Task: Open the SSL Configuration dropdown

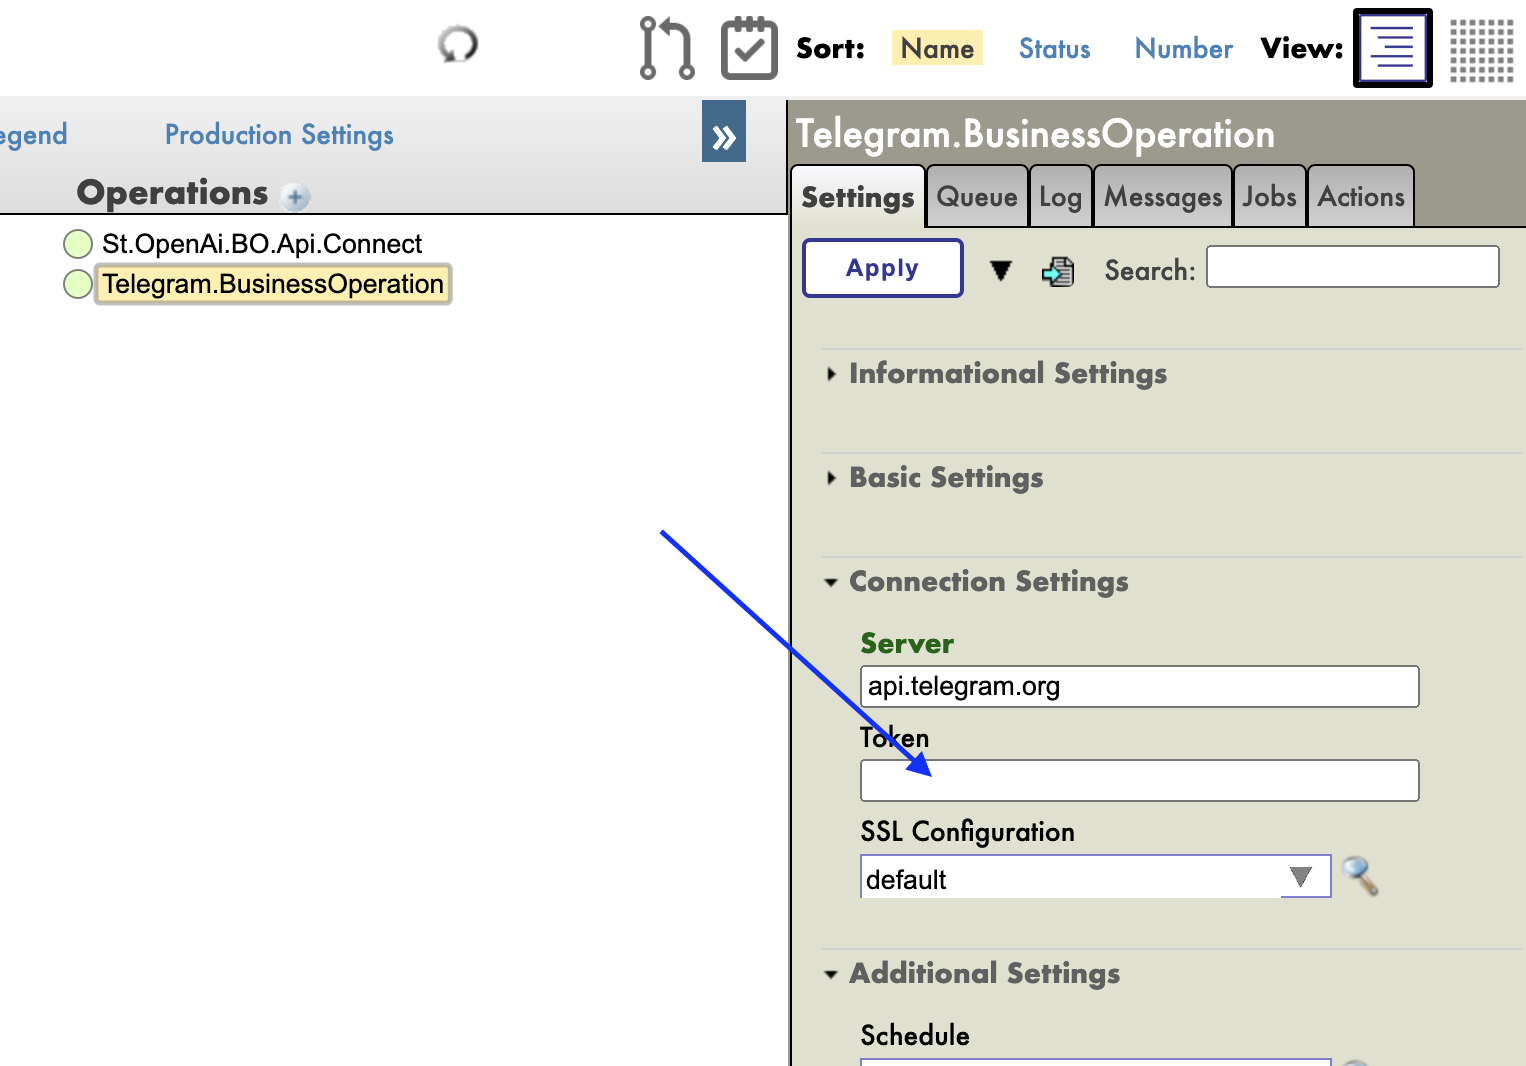Action: (x=1300, y=877)
